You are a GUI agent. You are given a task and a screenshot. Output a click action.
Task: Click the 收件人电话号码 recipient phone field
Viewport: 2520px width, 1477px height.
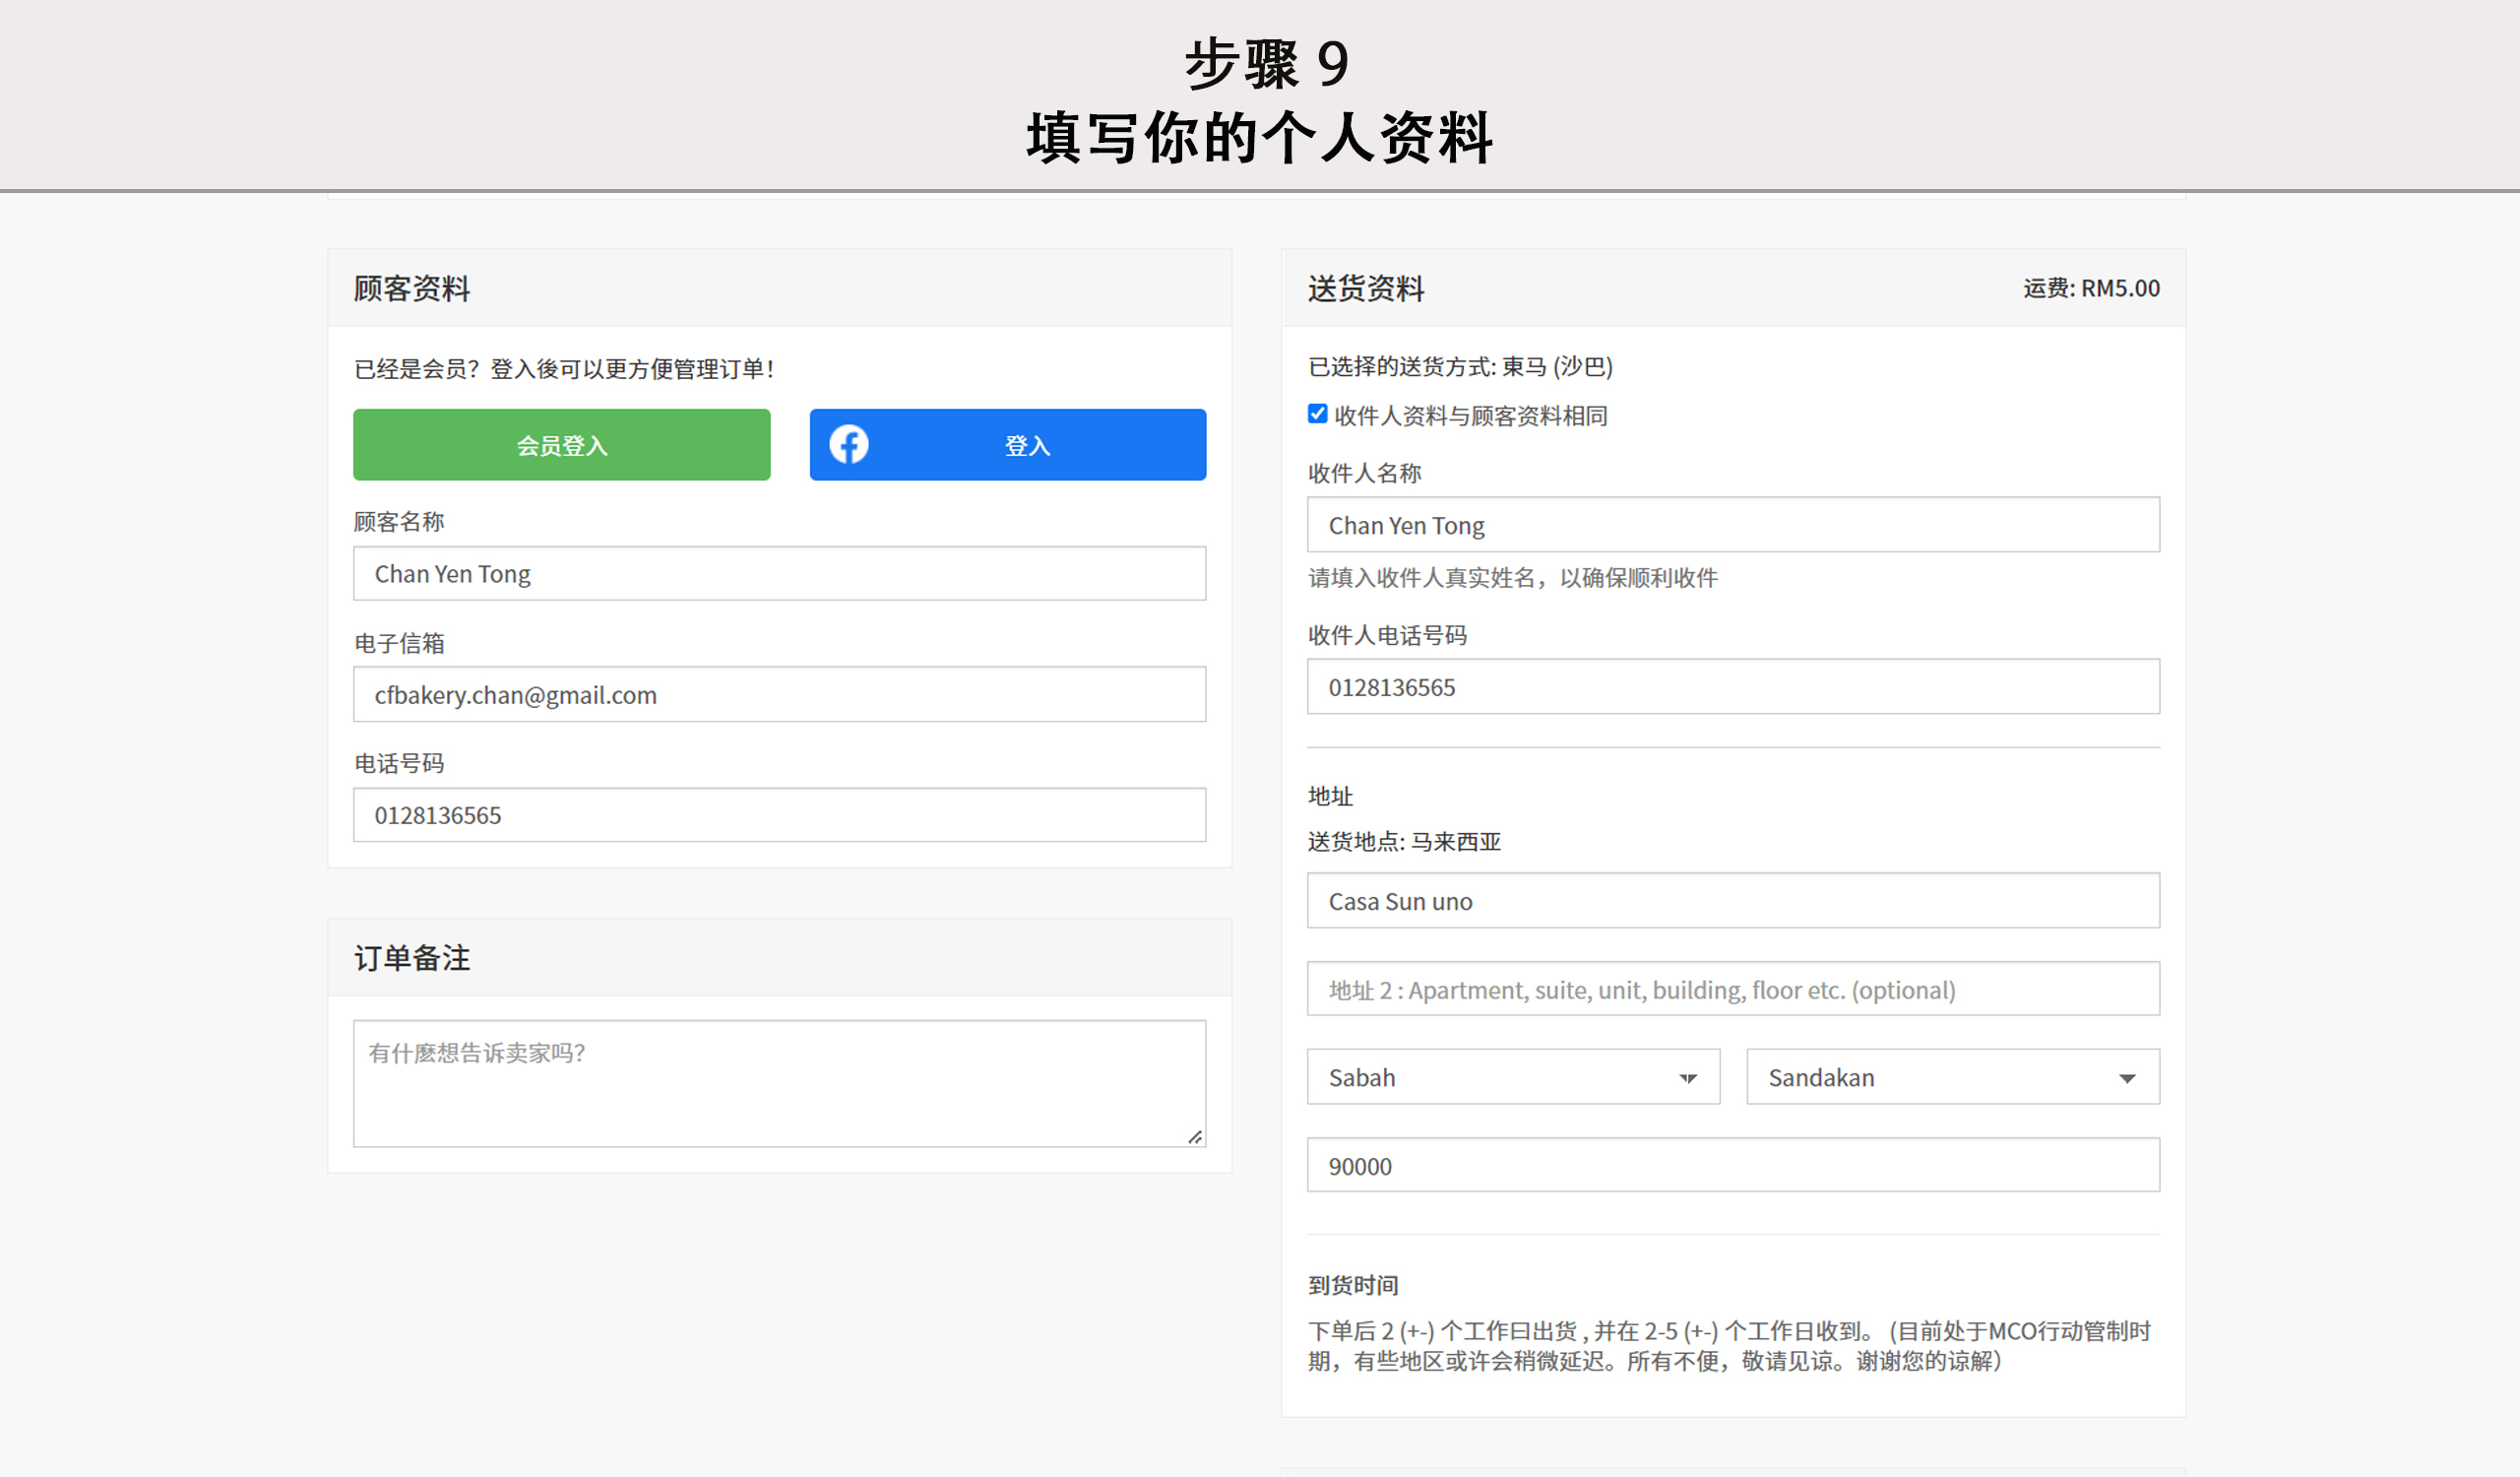click(1733, 687)
